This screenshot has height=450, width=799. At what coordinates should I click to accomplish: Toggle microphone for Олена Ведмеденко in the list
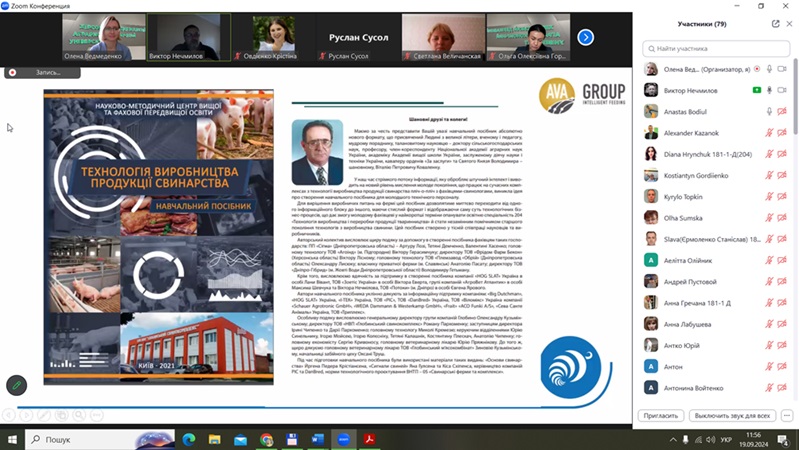[x=771, y=69]
